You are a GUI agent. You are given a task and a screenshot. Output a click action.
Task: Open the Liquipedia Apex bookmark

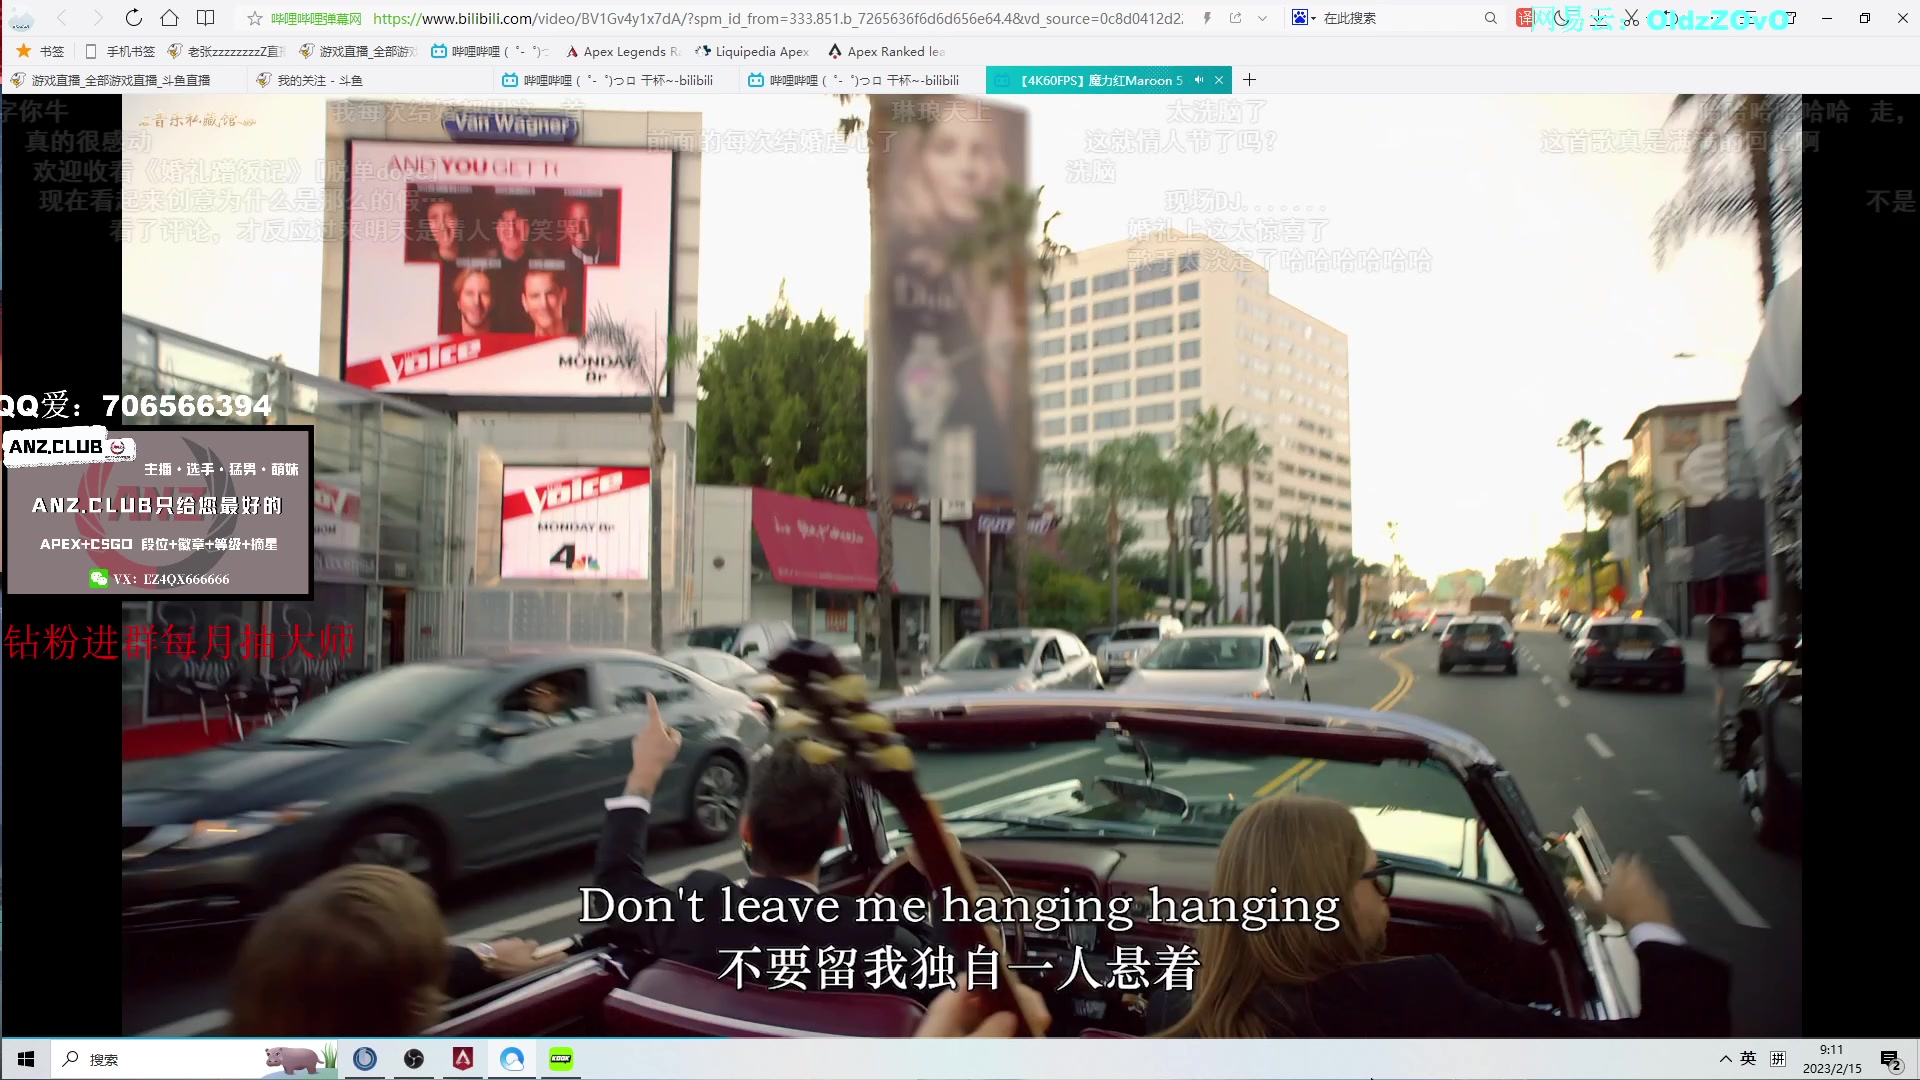(x=752, y=51)
